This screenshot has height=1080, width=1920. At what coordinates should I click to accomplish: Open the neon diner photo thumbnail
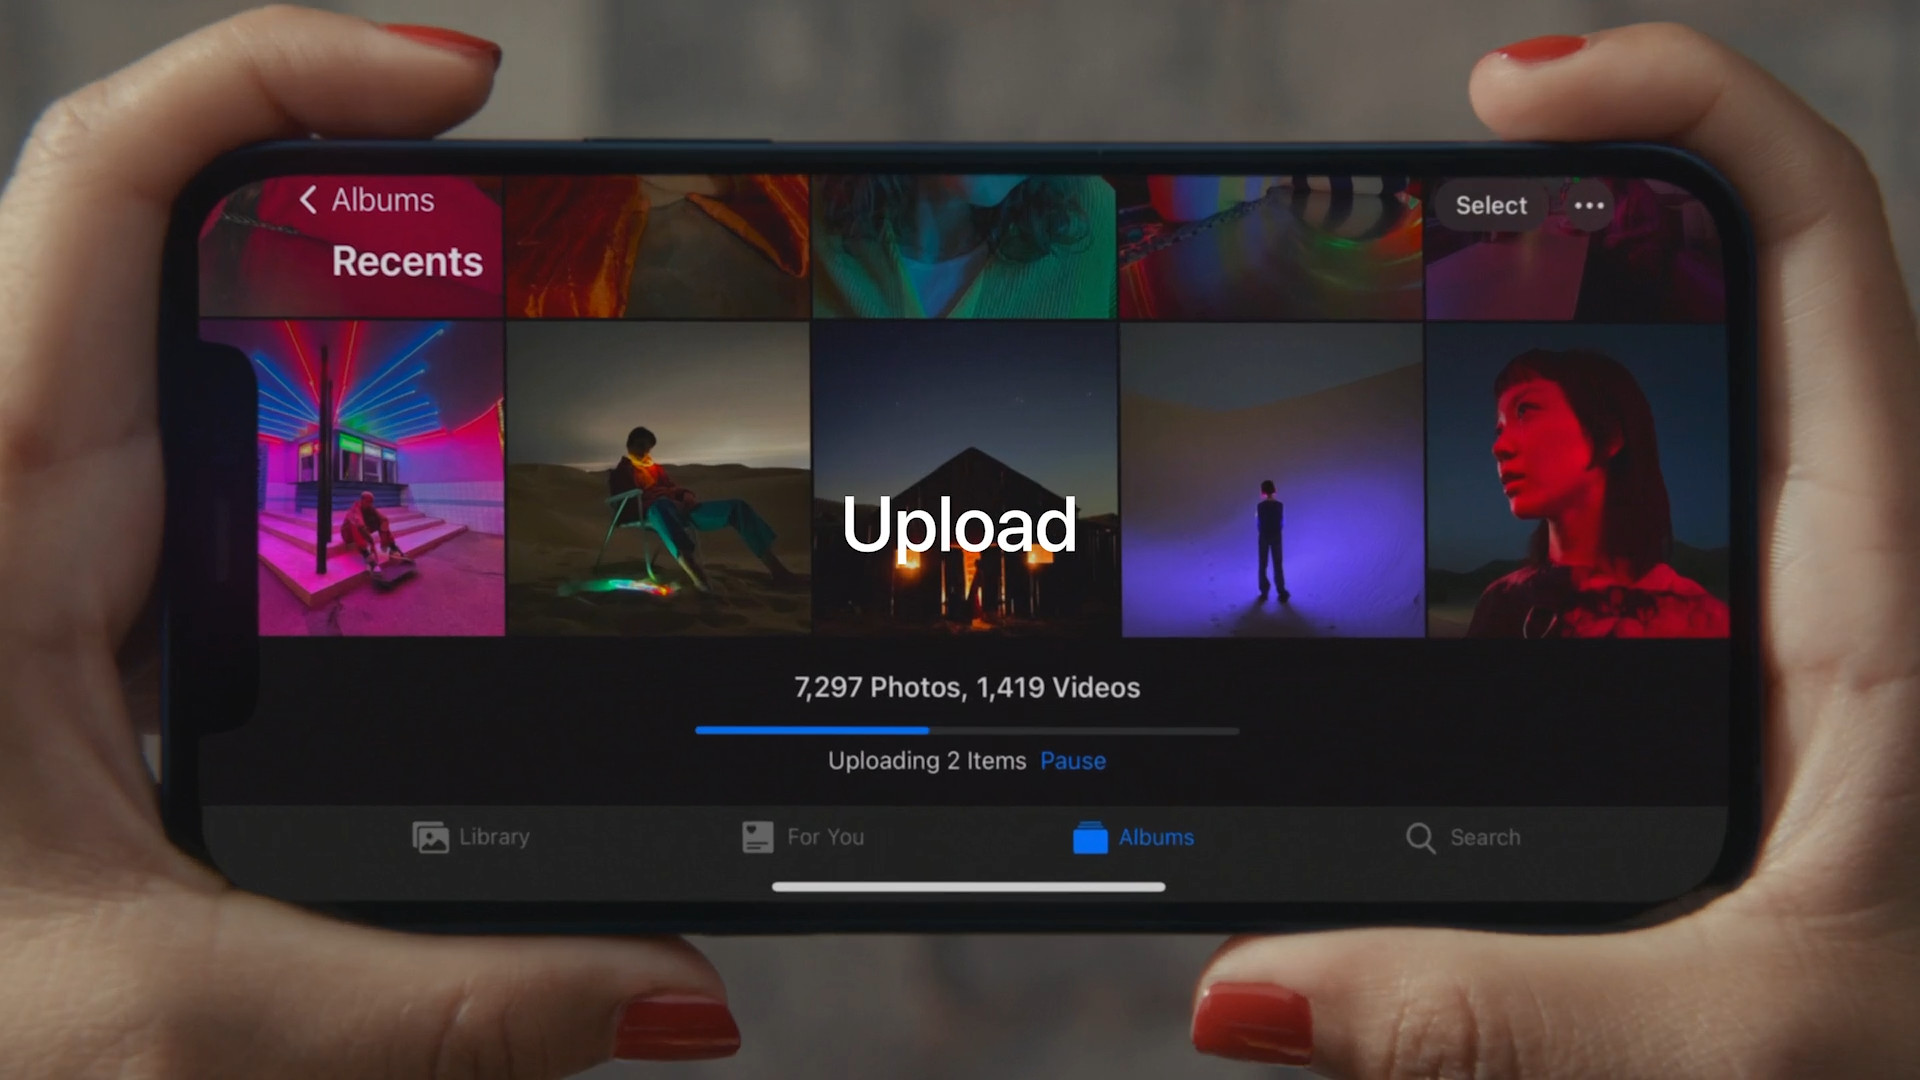point(380,480)
